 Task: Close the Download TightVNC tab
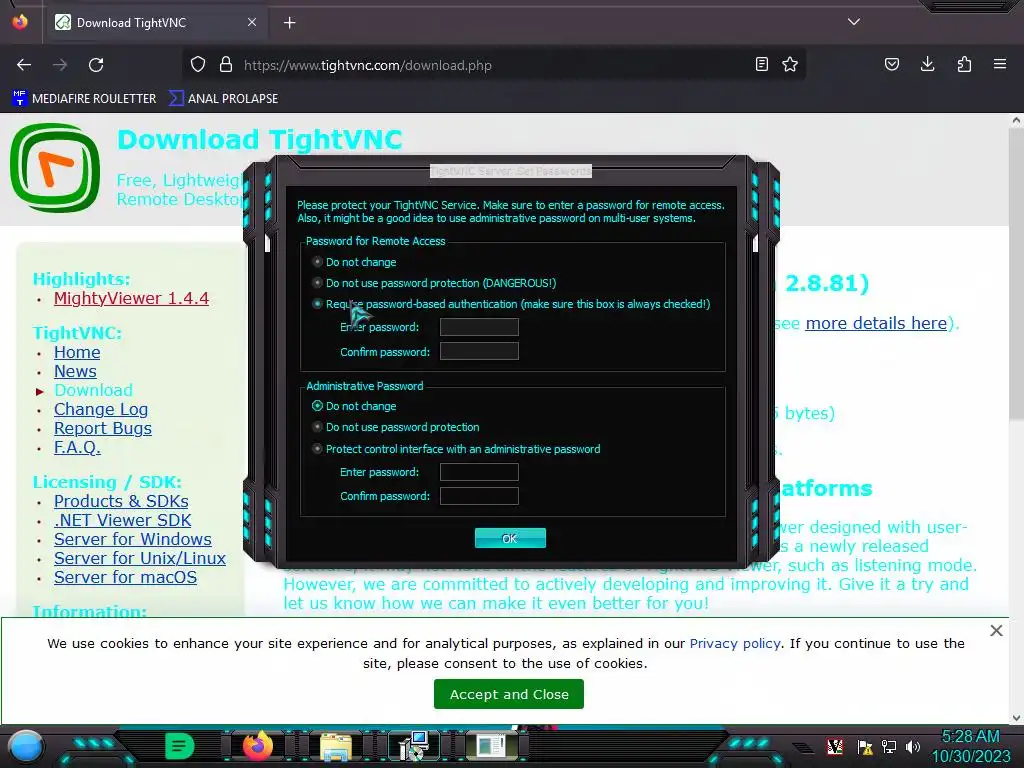[x=252, y=22]
